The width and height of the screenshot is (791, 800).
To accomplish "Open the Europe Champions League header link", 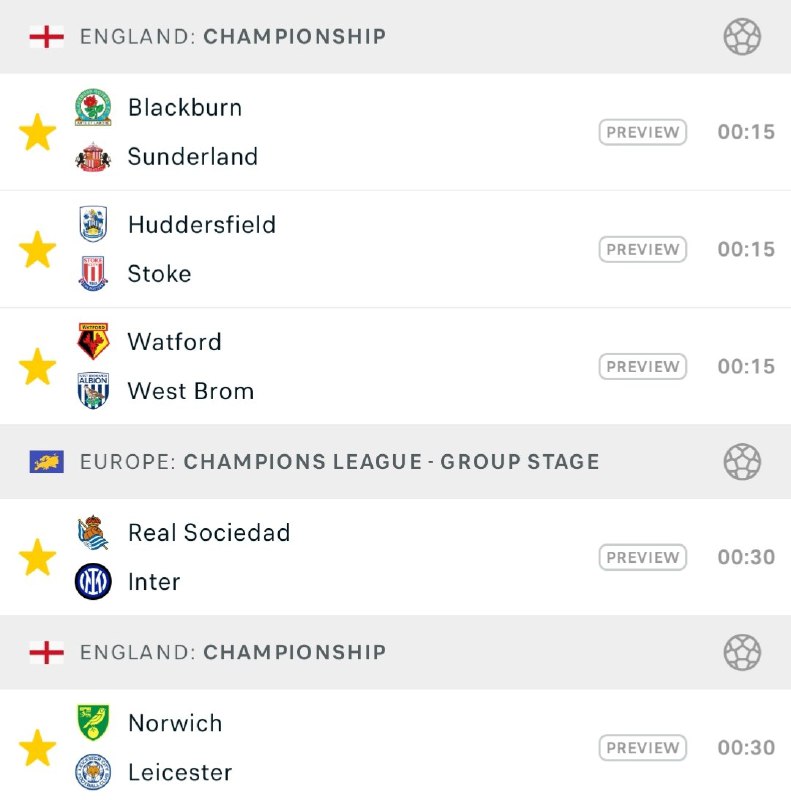I will 340,462.
